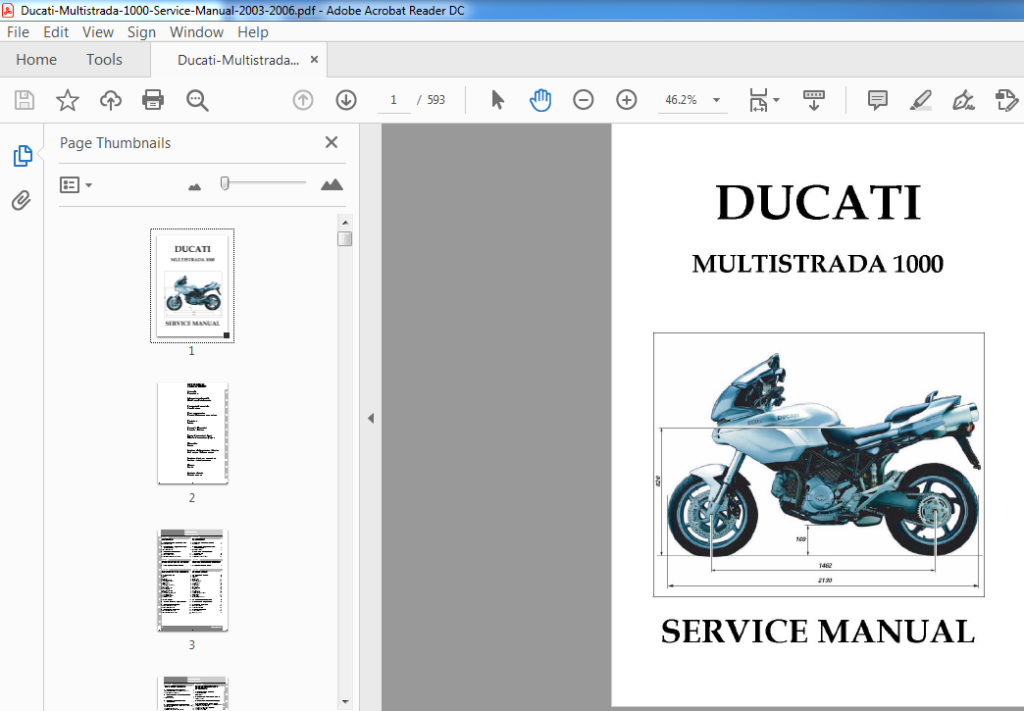Switch to the Tools tab

coord(104,59)
